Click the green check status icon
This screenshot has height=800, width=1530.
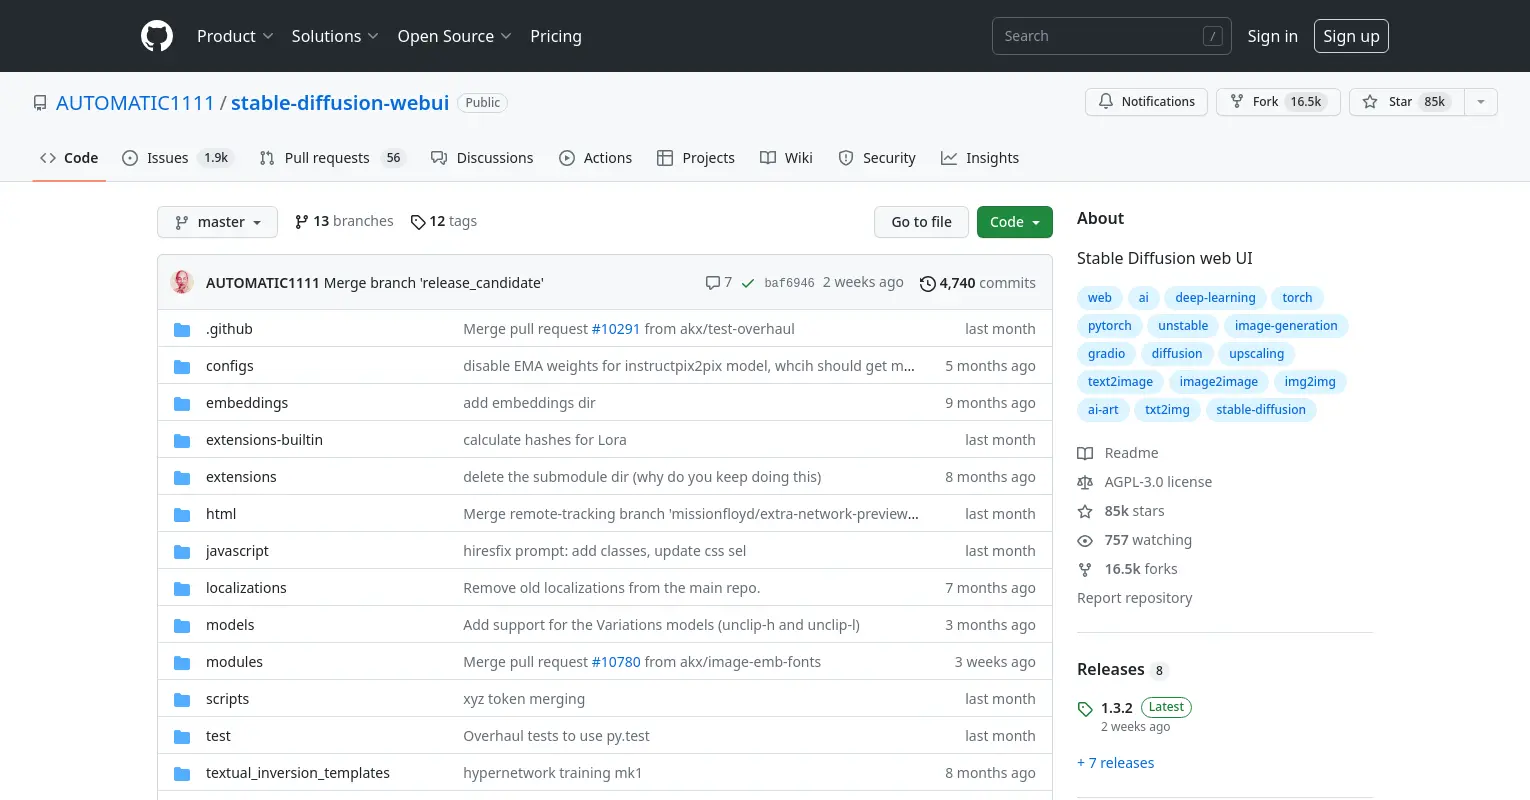pos(748,283)
